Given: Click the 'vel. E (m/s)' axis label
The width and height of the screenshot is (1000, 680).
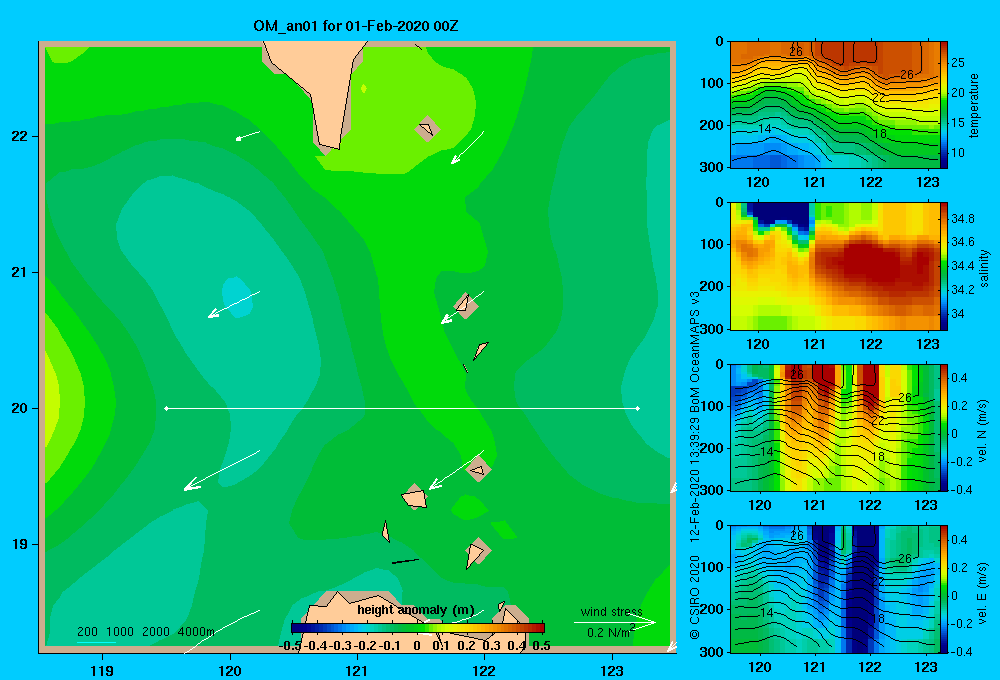Looking at the screenshot, I should [983, 592].
